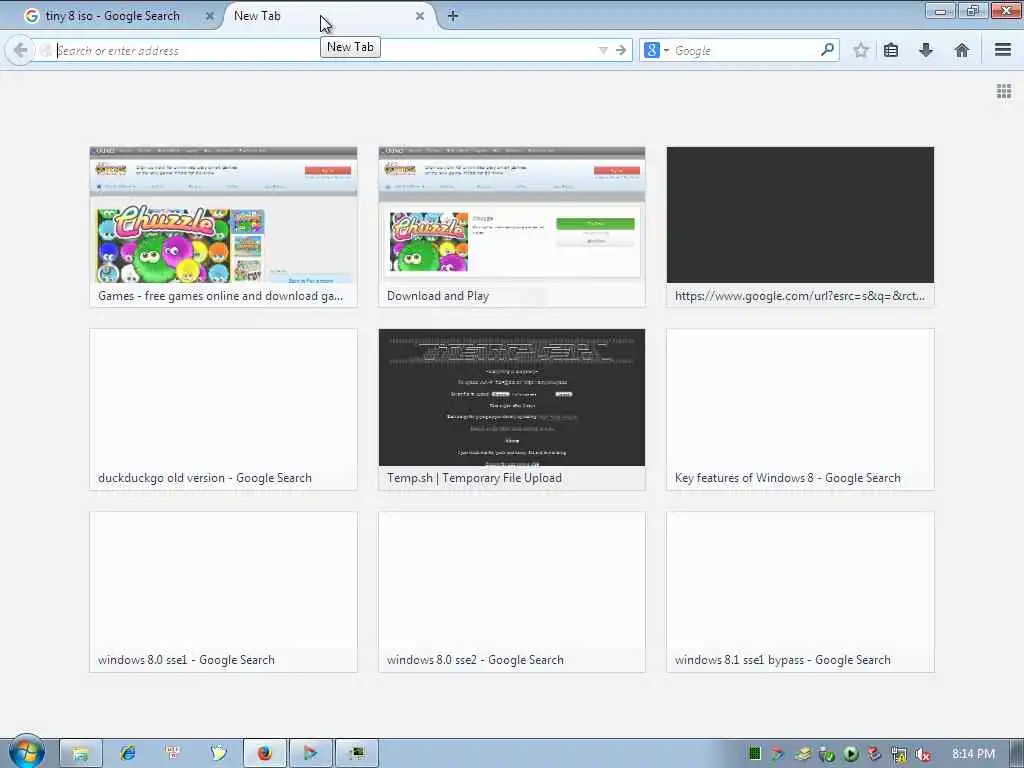
Task: Open the bookmarks list icon
Action: (891, 50)
